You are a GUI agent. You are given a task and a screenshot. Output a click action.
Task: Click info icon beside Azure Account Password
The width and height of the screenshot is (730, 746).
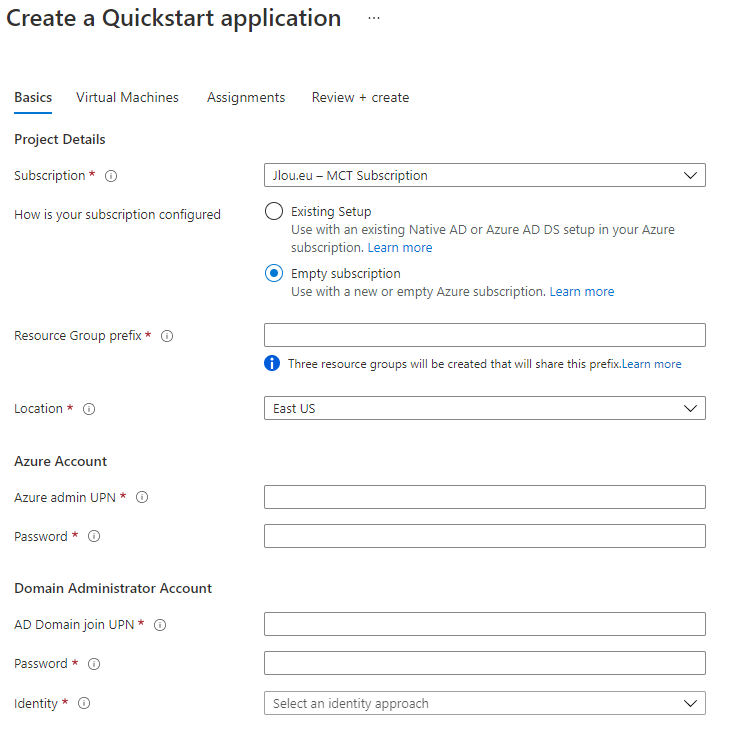[x=94, y=536]
